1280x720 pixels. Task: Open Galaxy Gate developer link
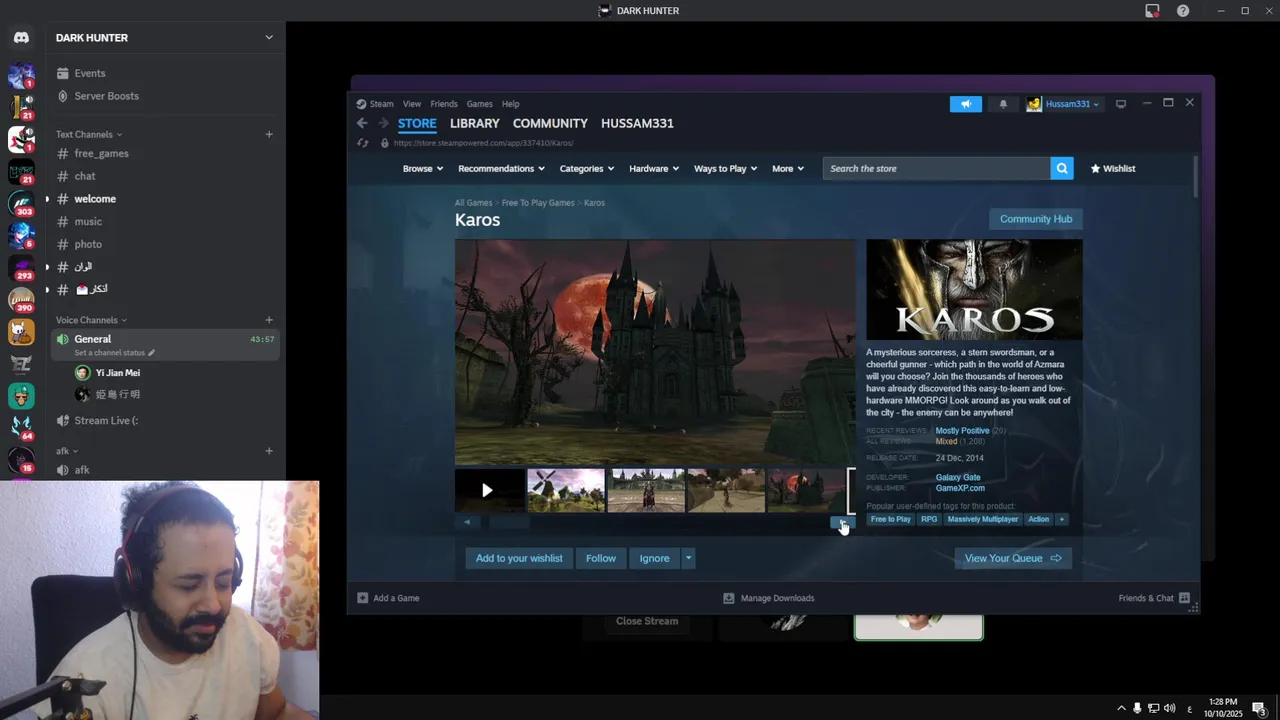coord(958,477)
